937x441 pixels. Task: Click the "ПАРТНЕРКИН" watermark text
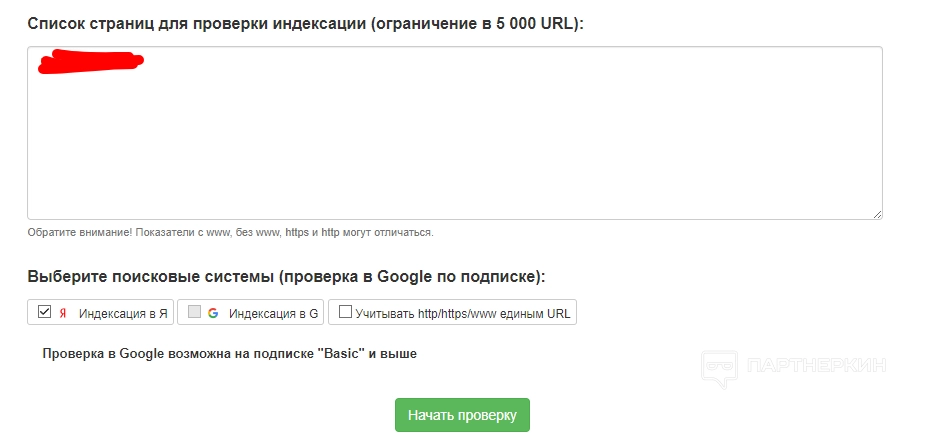pyautogui.click(x=816, y=367)
